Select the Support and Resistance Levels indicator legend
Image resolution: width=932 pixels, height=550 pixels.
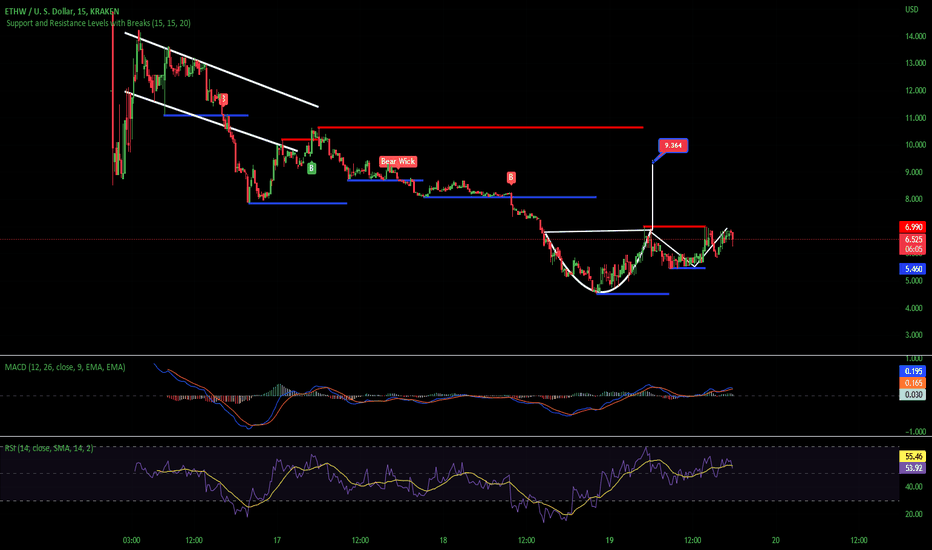[98, 23]
